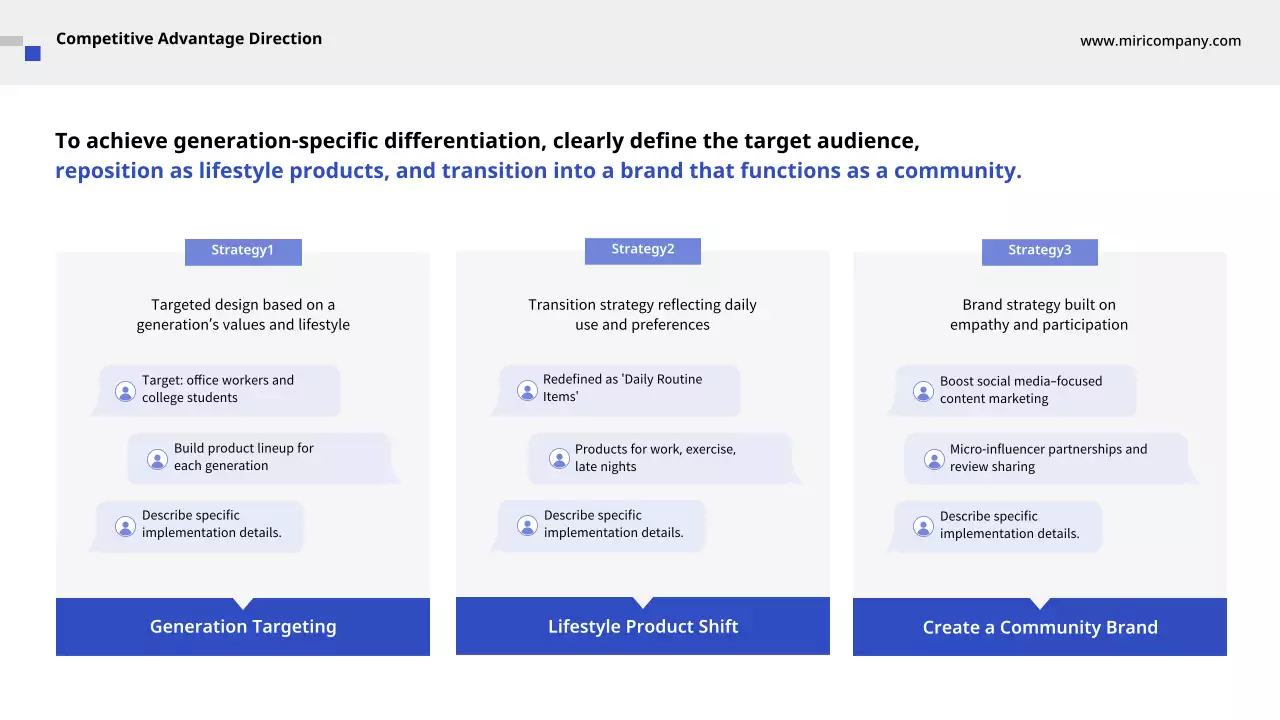The image size is (1280, 720).
Task: Select the Strategy1 label tag
Action: 243,251
